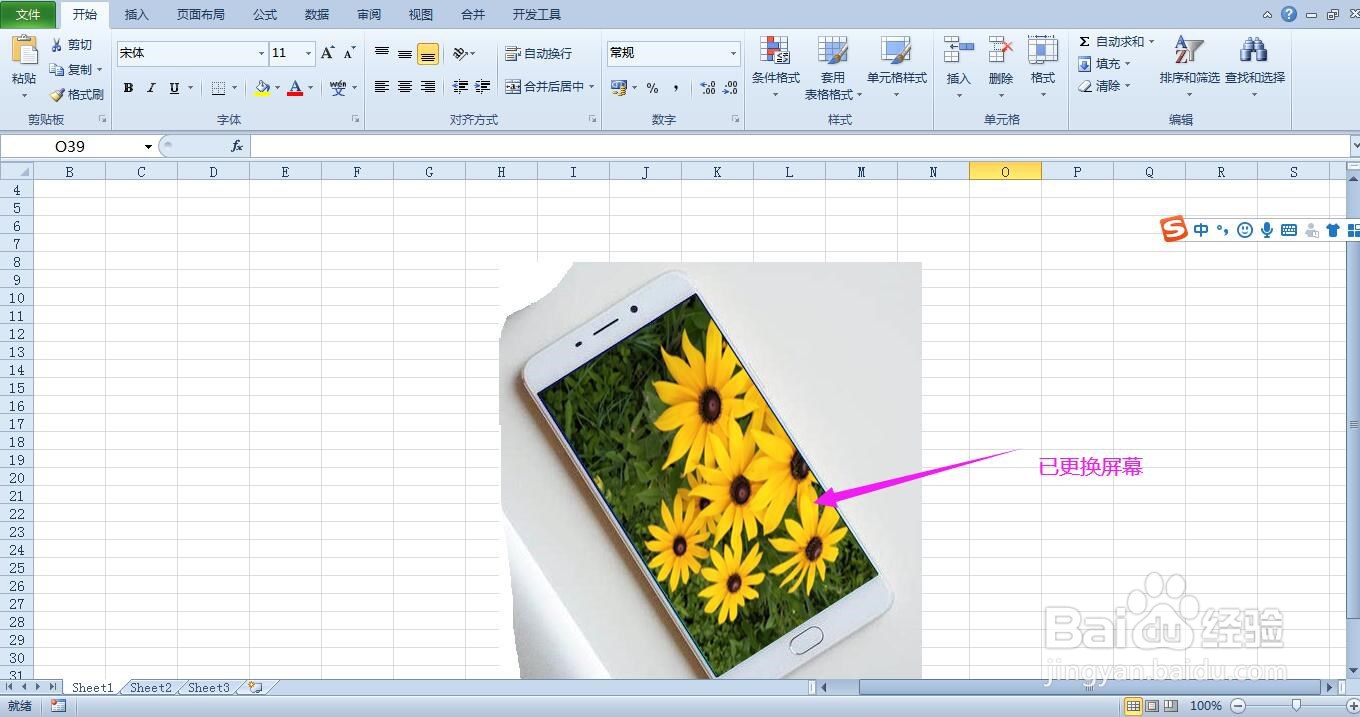Open the Clear (清除) menu
The width and height of the screenshot is (1360, 717).
[1104, 86]
